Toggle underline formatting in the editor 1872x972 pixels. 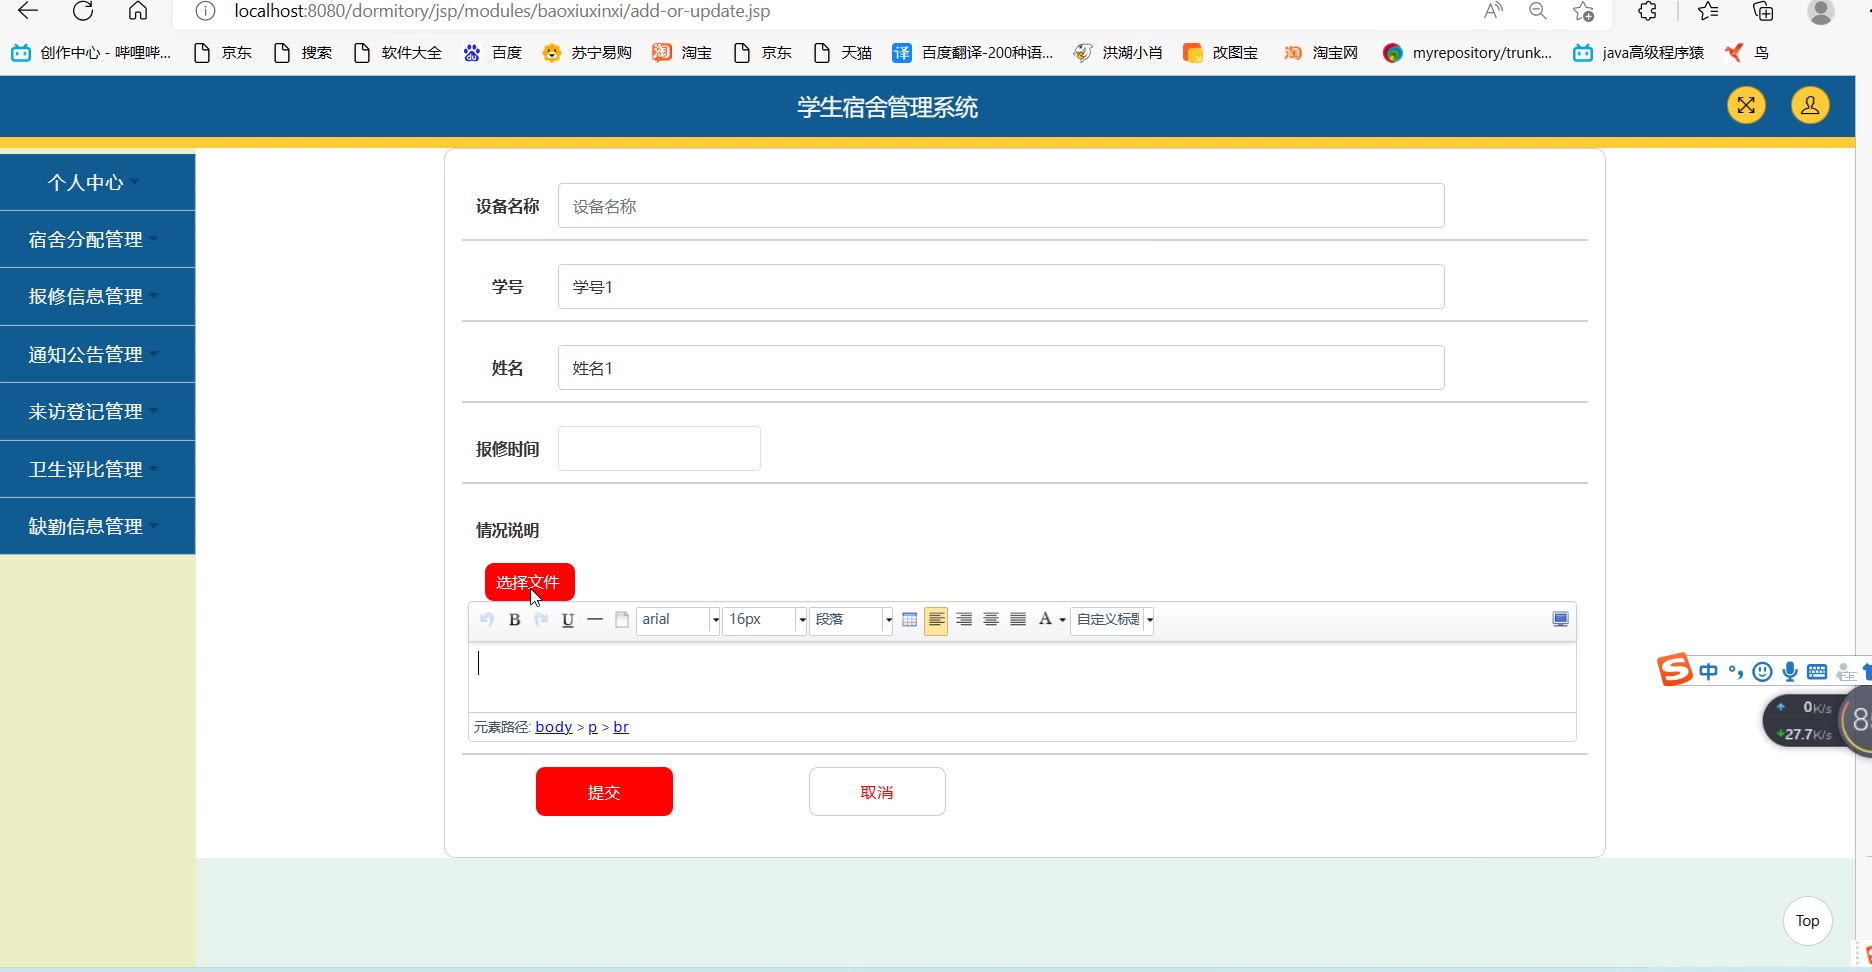(568, 620)
